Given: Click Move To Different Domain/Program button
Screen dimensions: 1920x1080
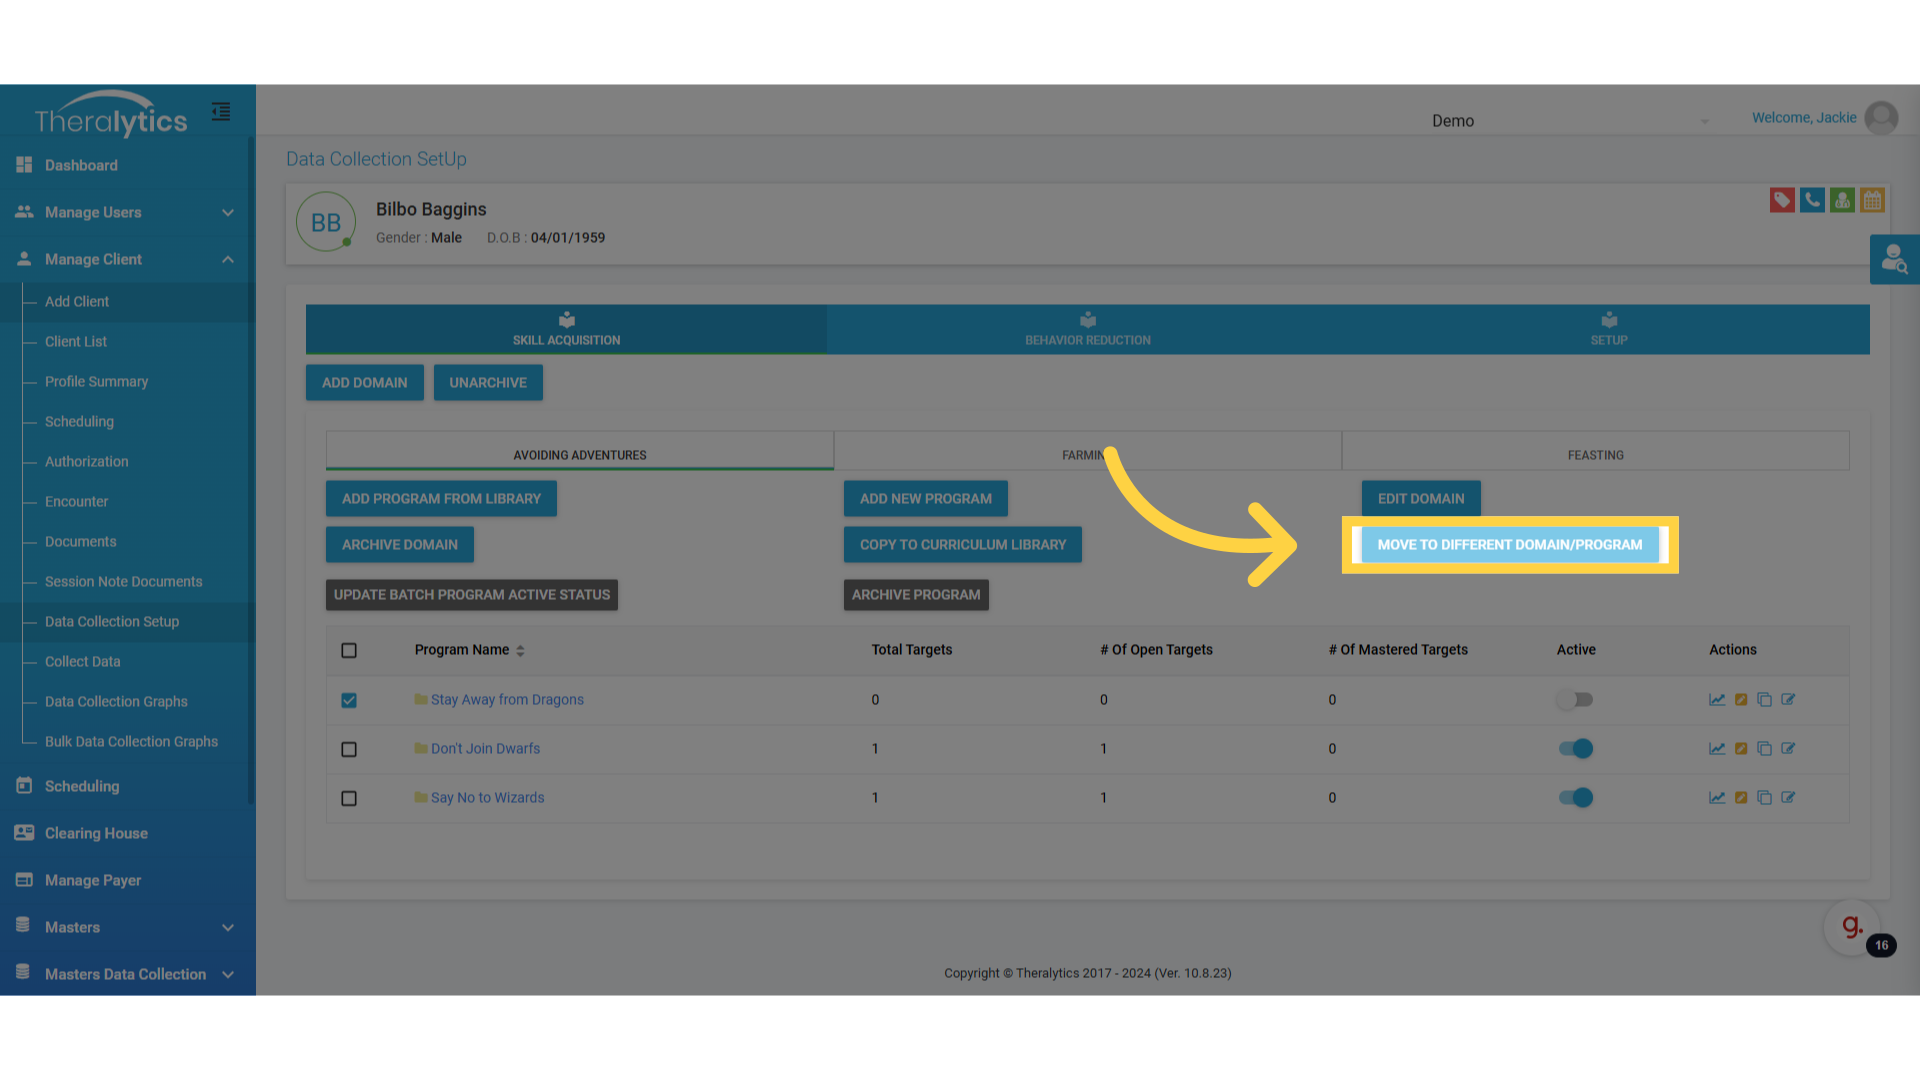Looking at the screenshot, I should 1509,545.
